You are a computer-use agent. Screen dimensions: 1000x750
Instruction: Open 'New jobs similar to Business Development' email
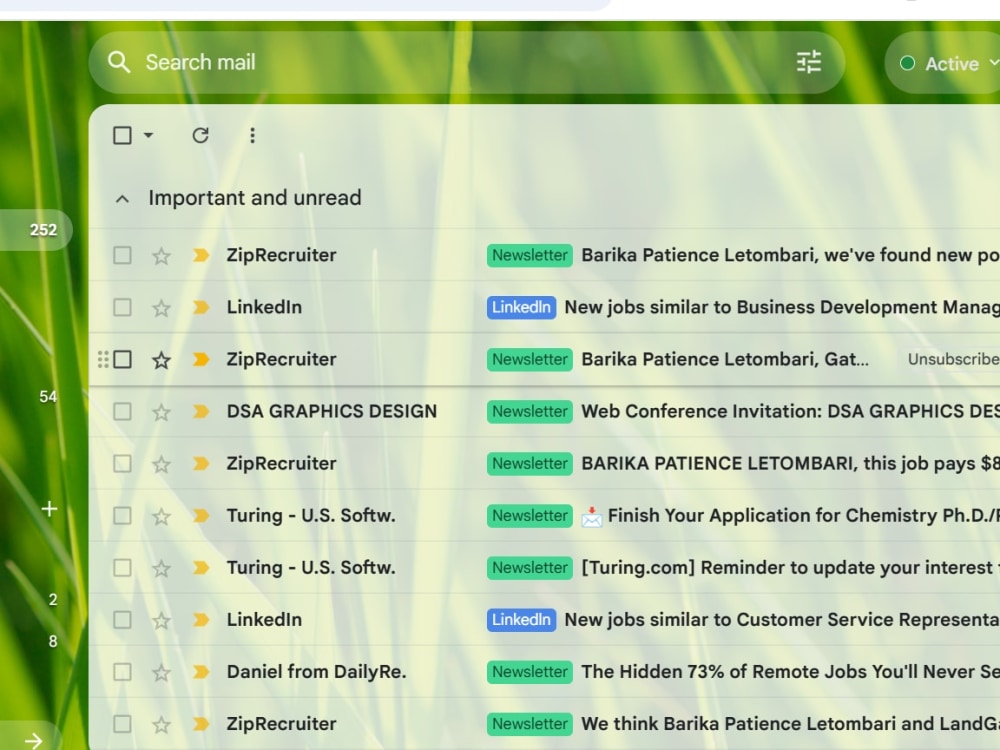(x=782, y=307)
